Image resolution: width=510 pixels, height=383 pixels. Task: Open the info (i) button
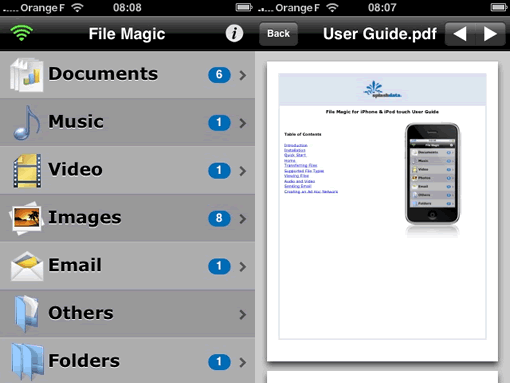(x=234, y=33)
